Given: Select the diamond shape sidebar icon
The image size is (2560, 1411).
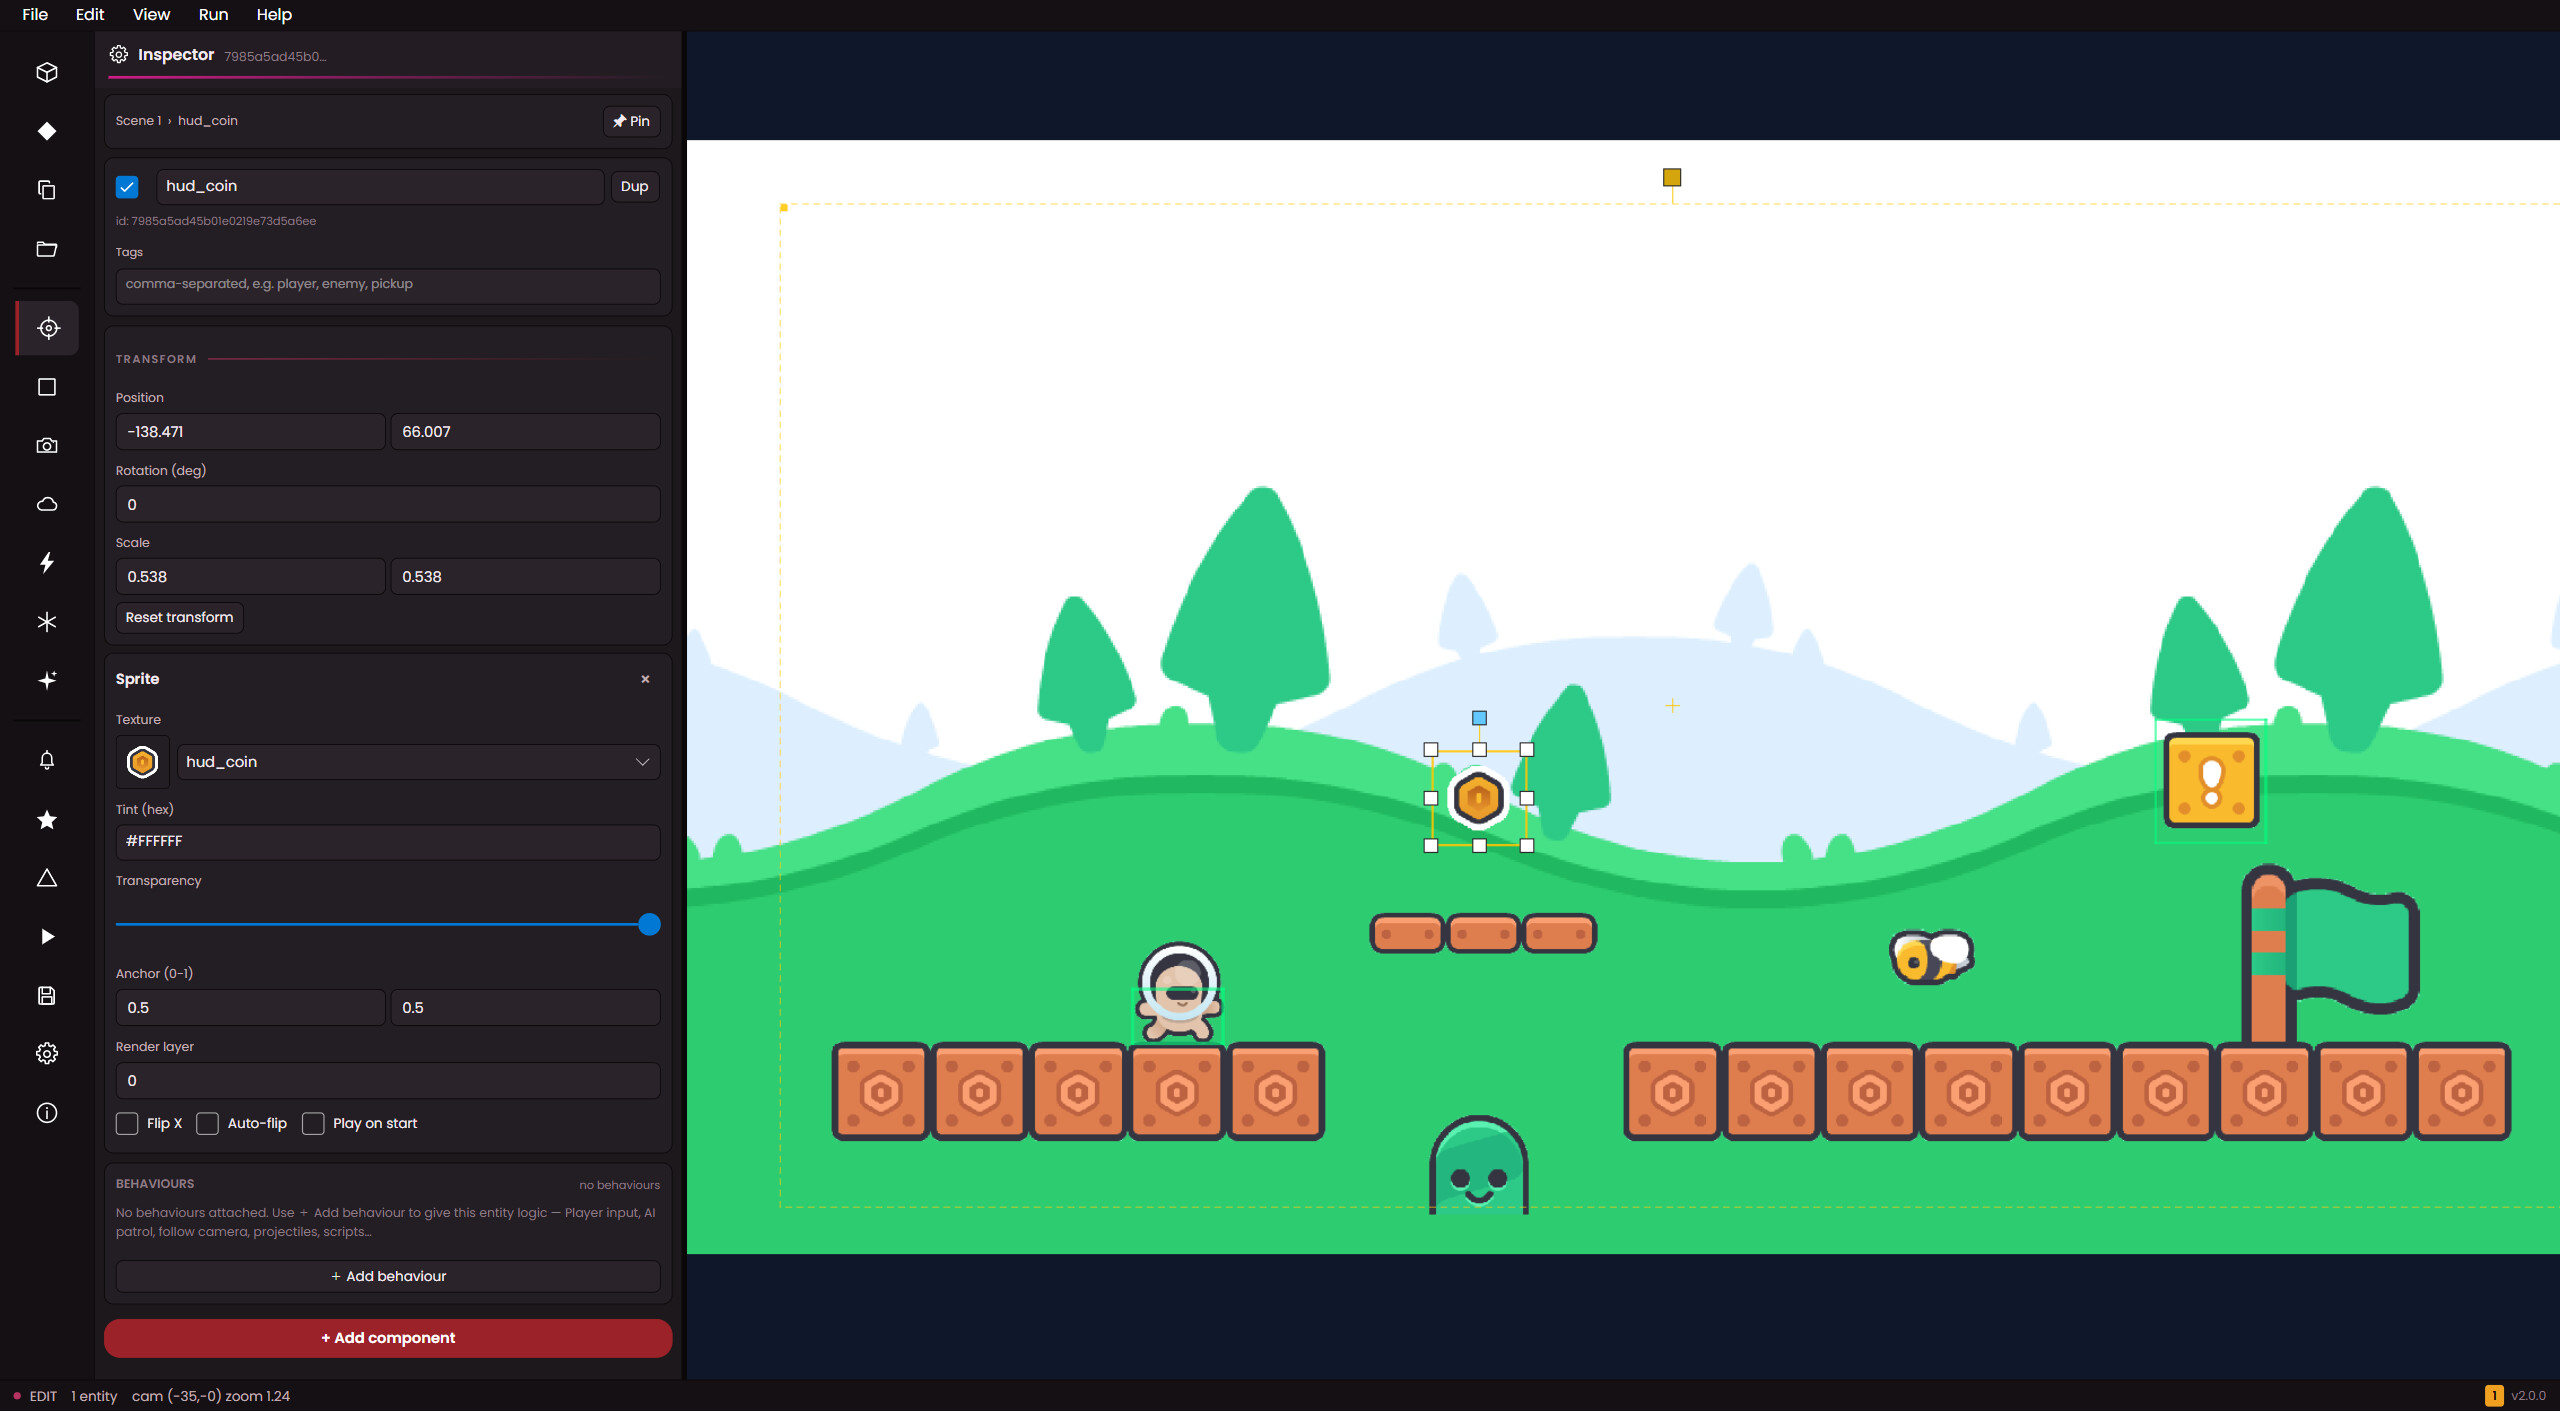Looking at the screenshot, I should tap(47, 131).
